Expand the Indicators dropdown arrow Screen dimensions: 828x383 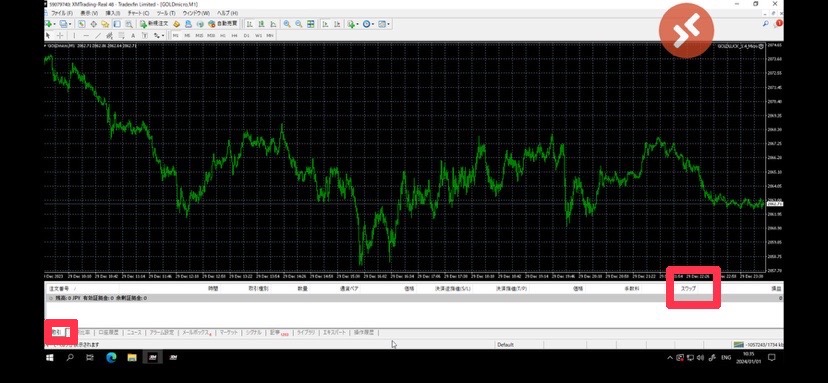(357, 24)
